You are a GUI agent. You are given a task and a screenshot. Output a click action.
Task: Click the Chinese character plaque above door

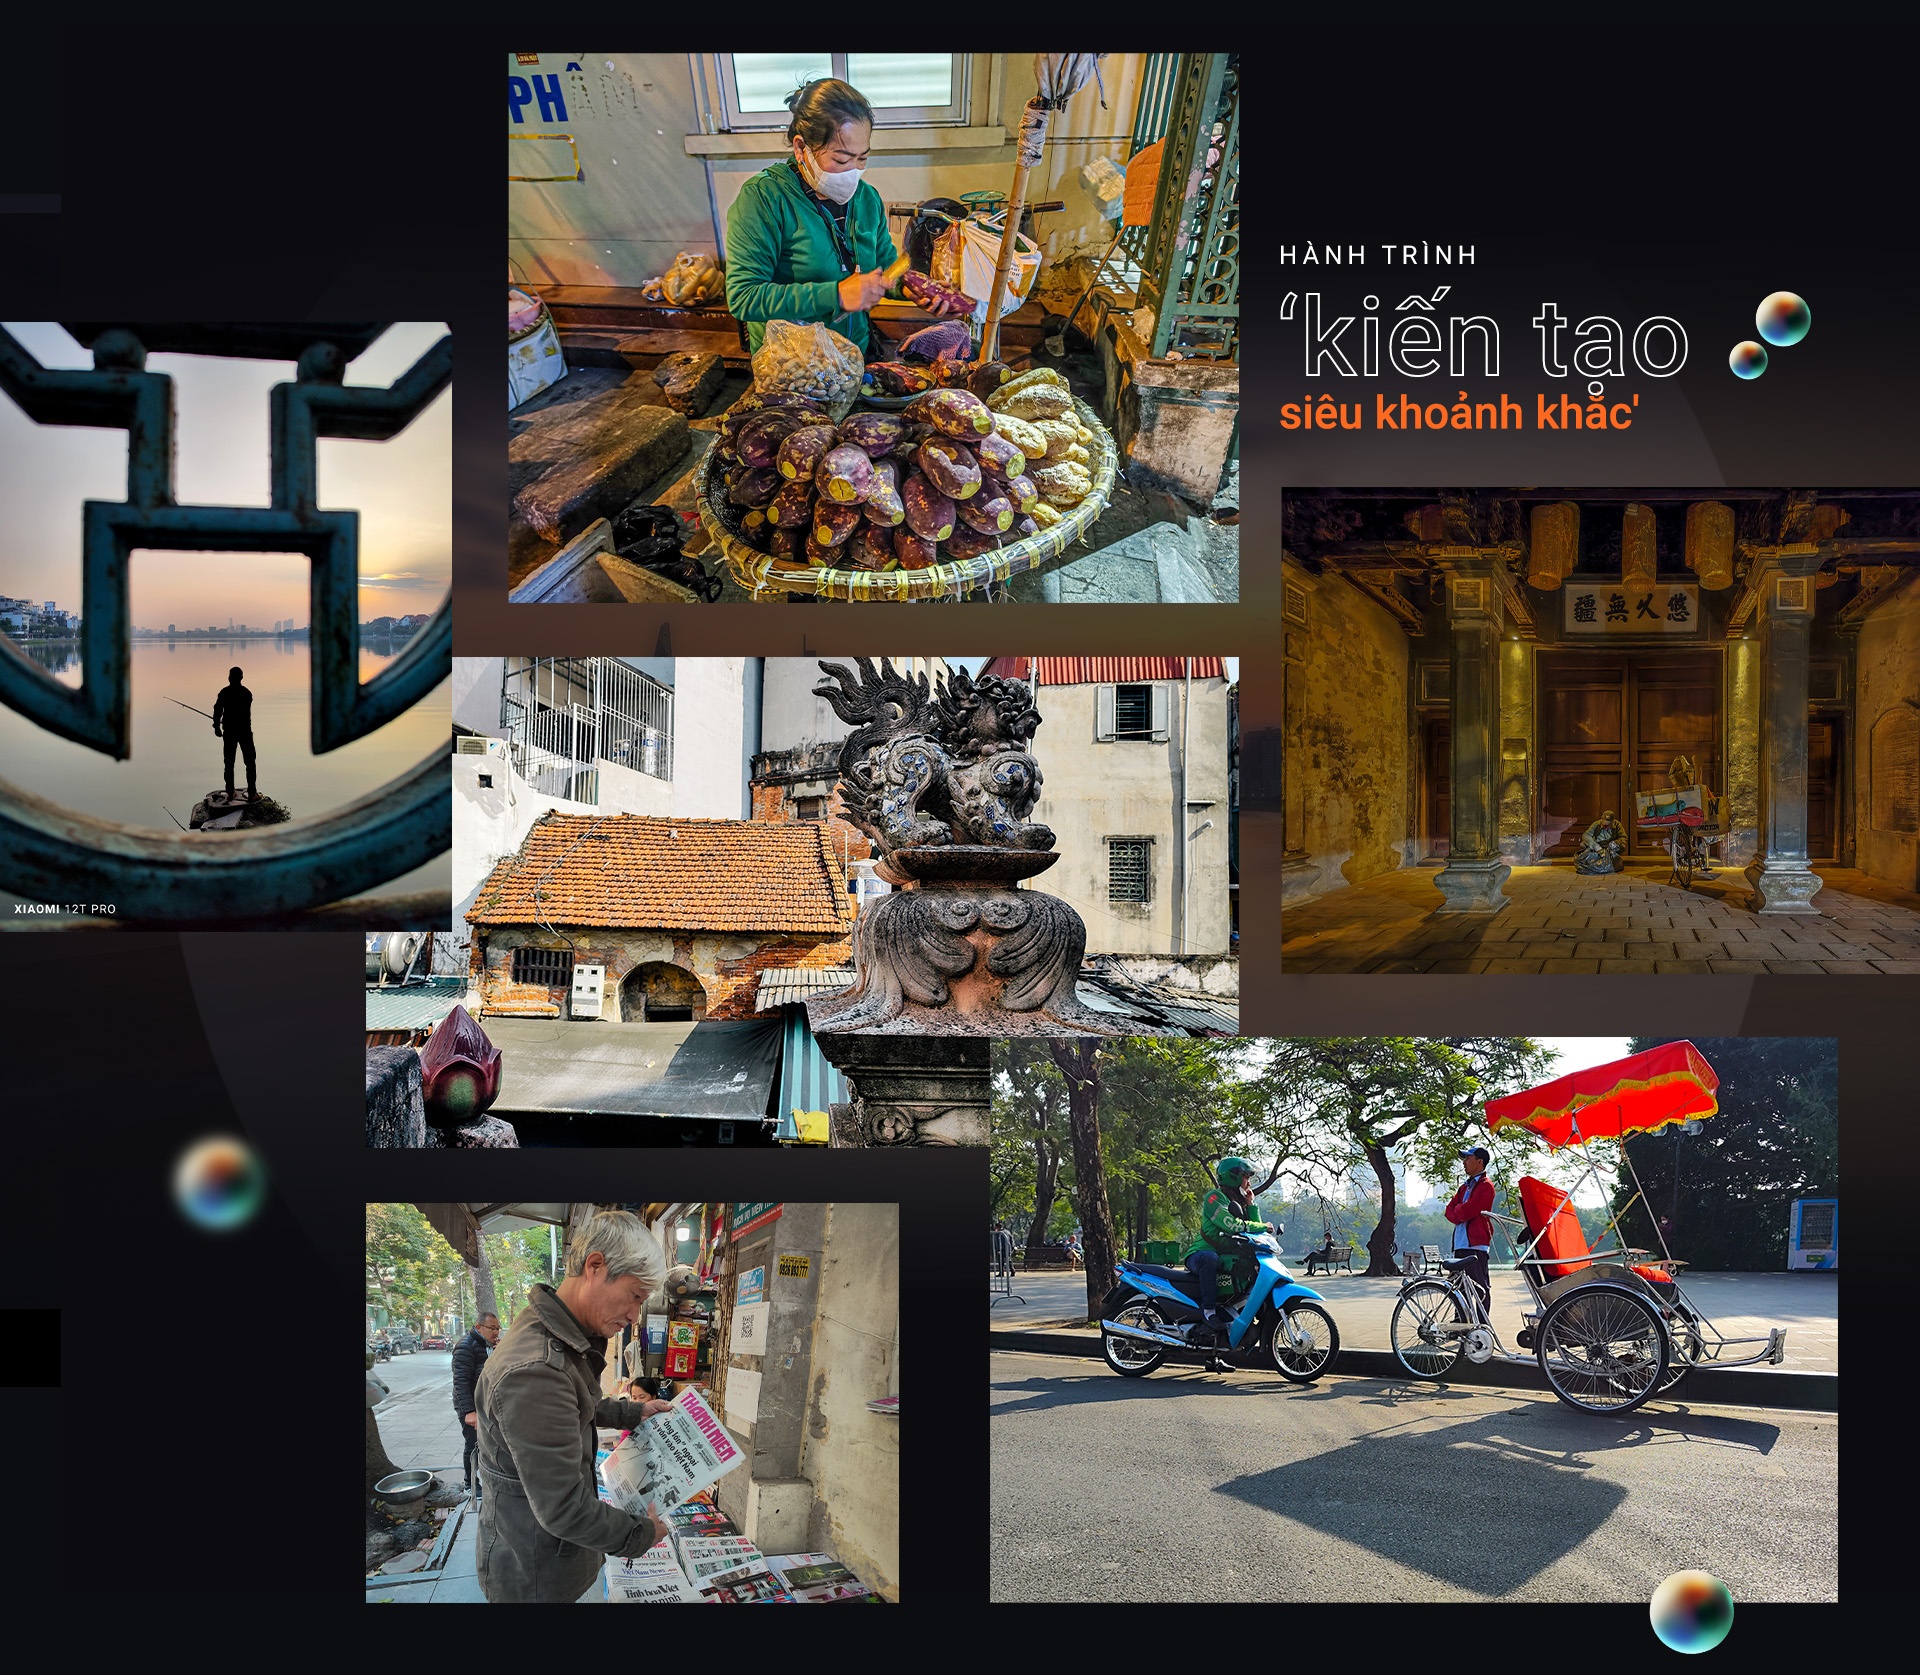pyautogui.click(x=1632, y=609)
